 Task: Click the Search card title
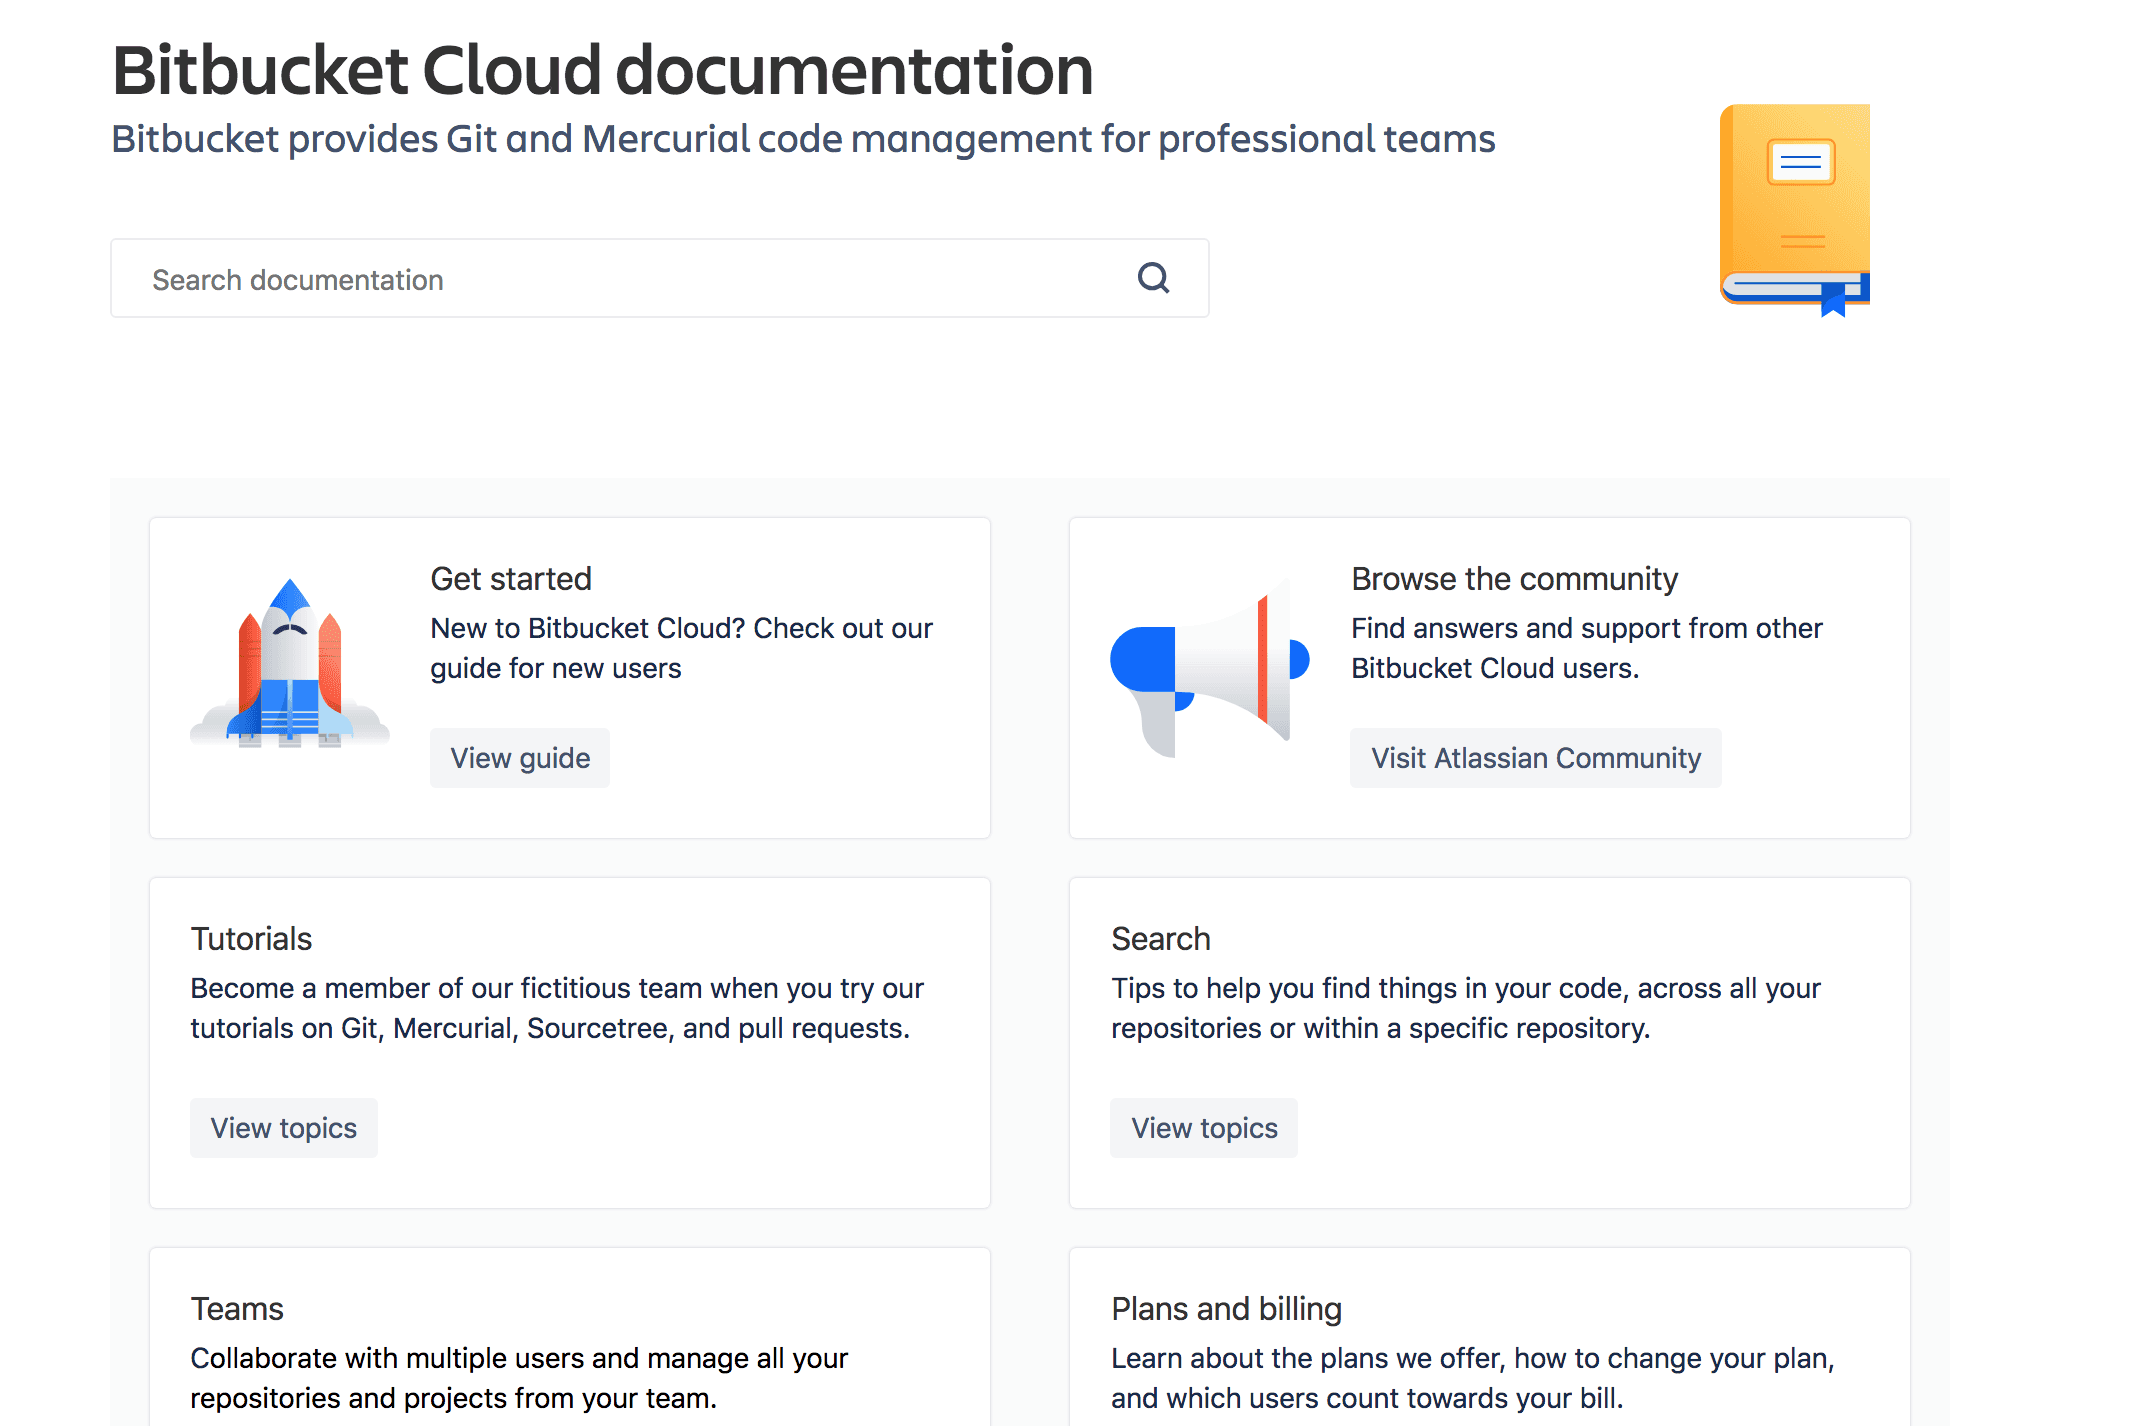(x=1161, y=939)
